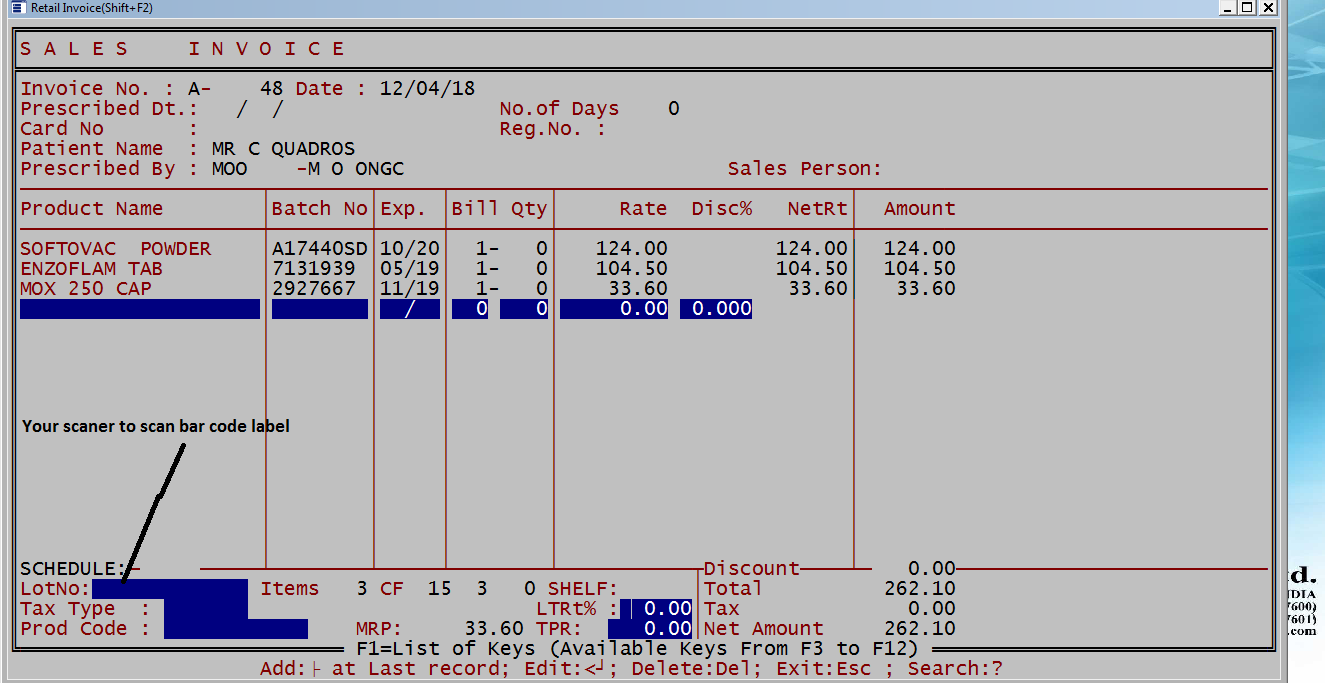Click the Retail Invoice window icon

[16, 8]
